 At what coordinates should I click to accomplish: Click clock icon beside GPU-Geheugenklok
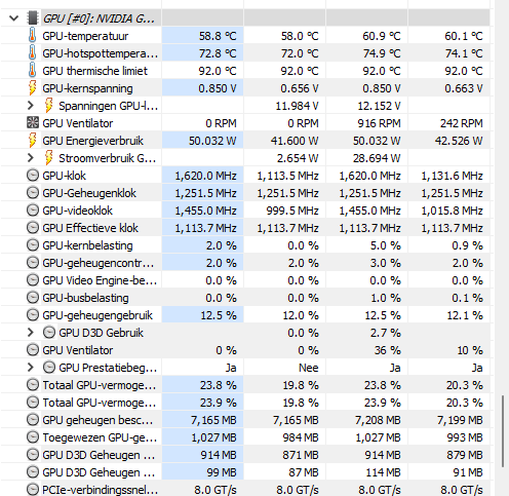coord(32,193)
